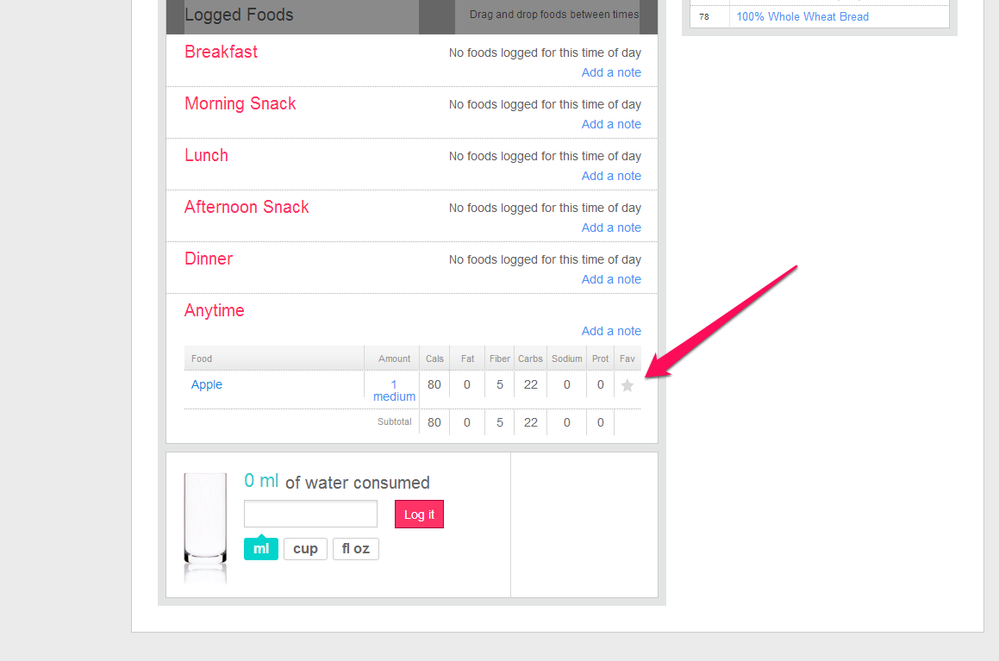
Task: Click the number 78 beside Whole Wheat Bread
Action: [x=704, y=17]
